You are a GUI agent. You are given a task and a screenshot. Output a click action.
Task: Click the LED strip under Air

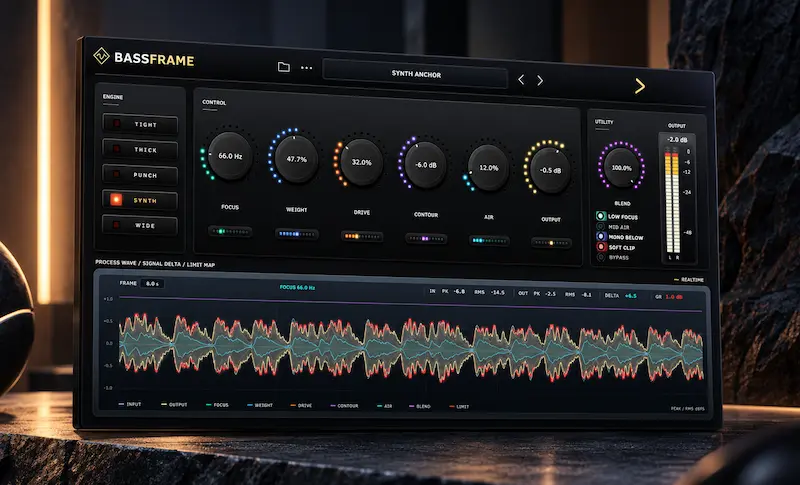click(x=489, y=241)
